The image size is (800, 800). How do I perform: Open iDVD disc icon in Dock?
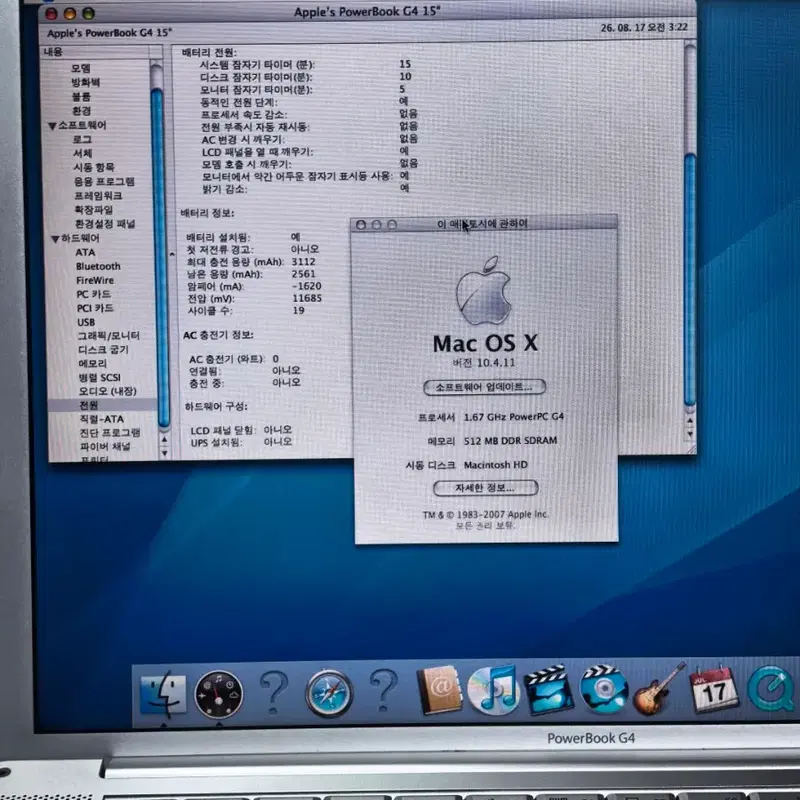(604, 689)
